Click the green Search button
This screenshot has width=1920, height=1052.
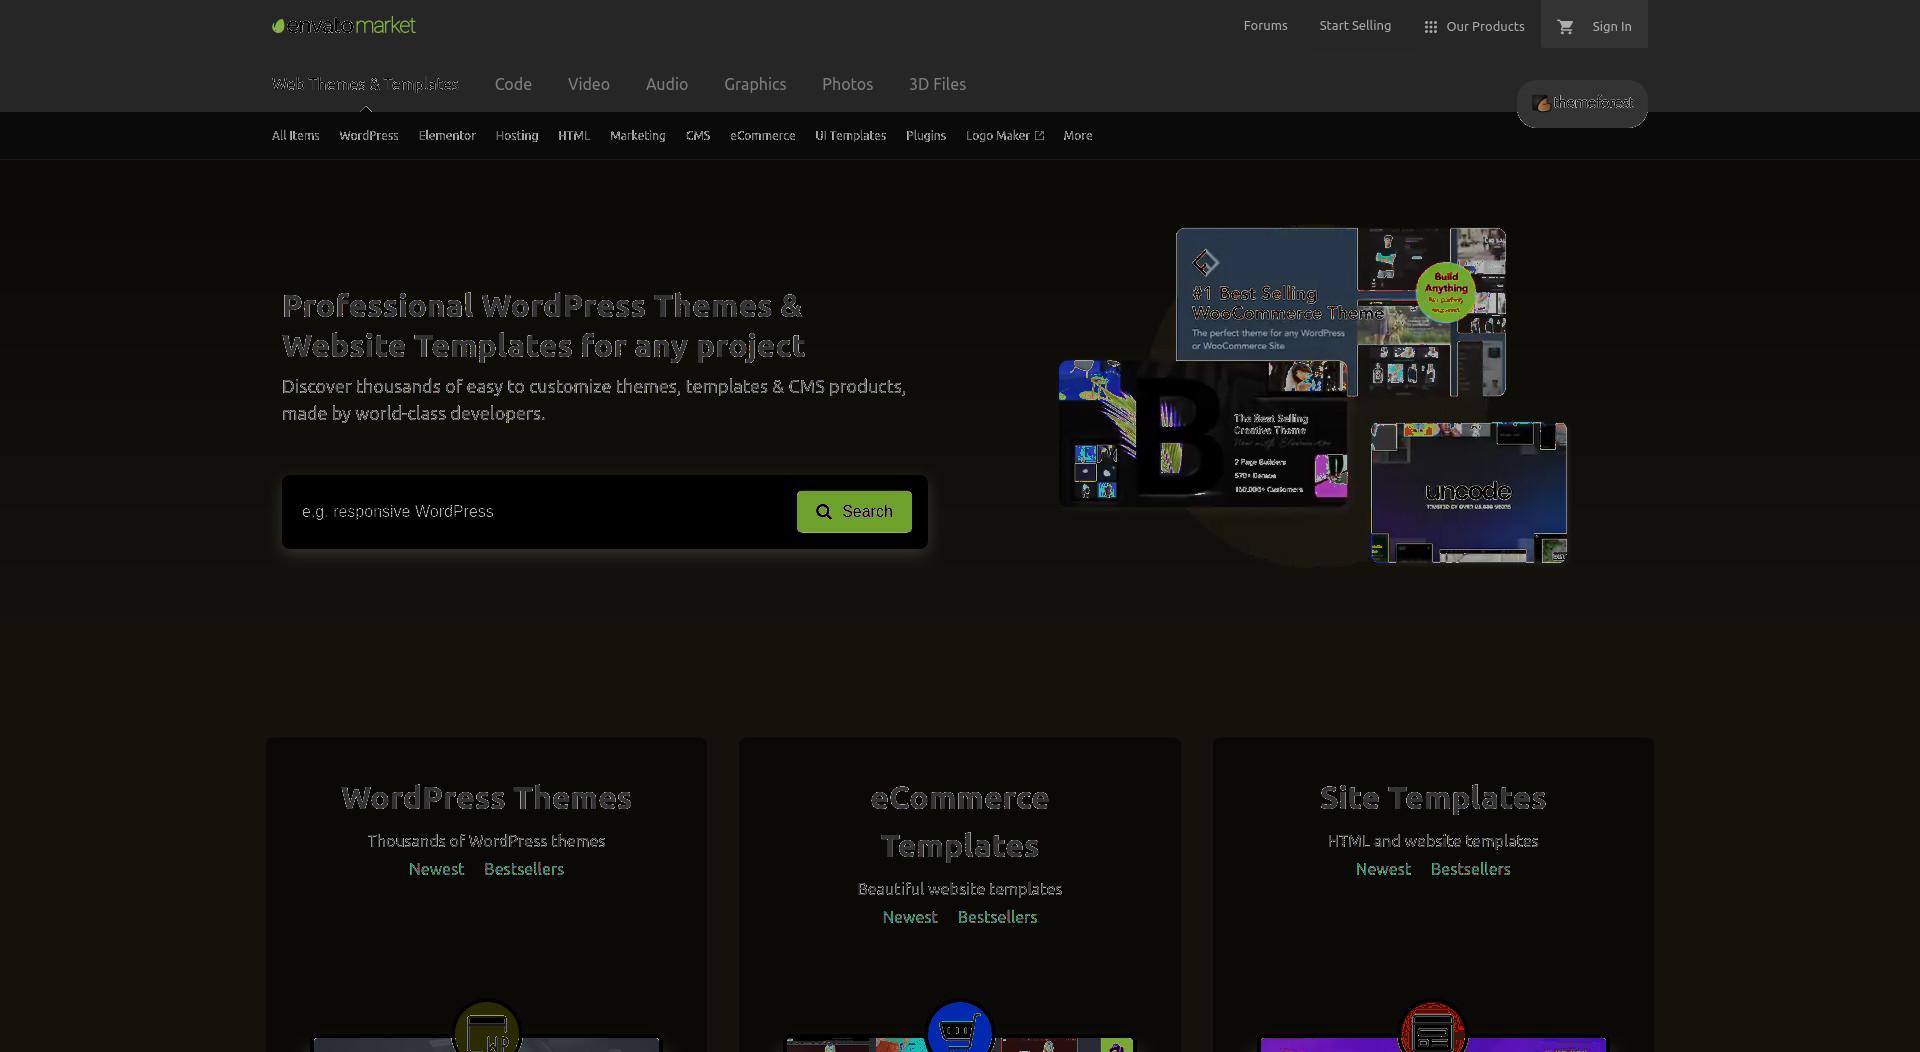click(854, 512)
